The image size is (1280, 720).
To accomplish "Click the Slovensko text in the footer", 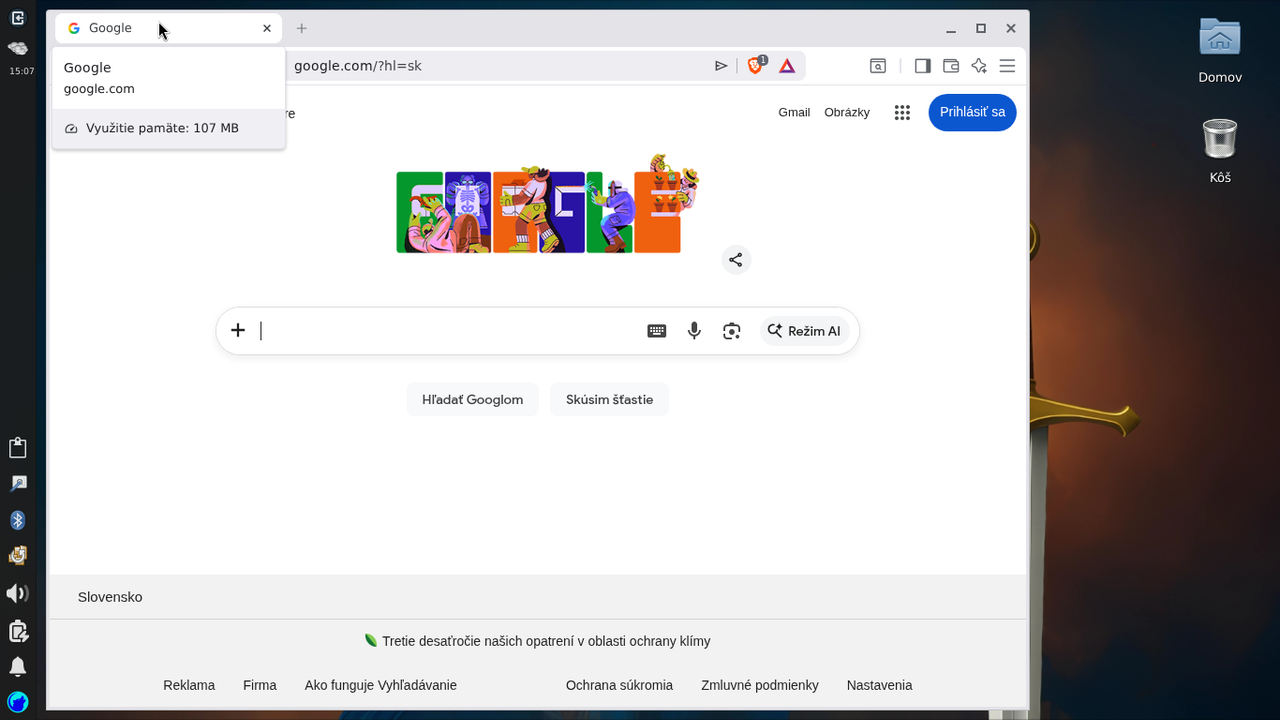I will (x=110, y=597).
